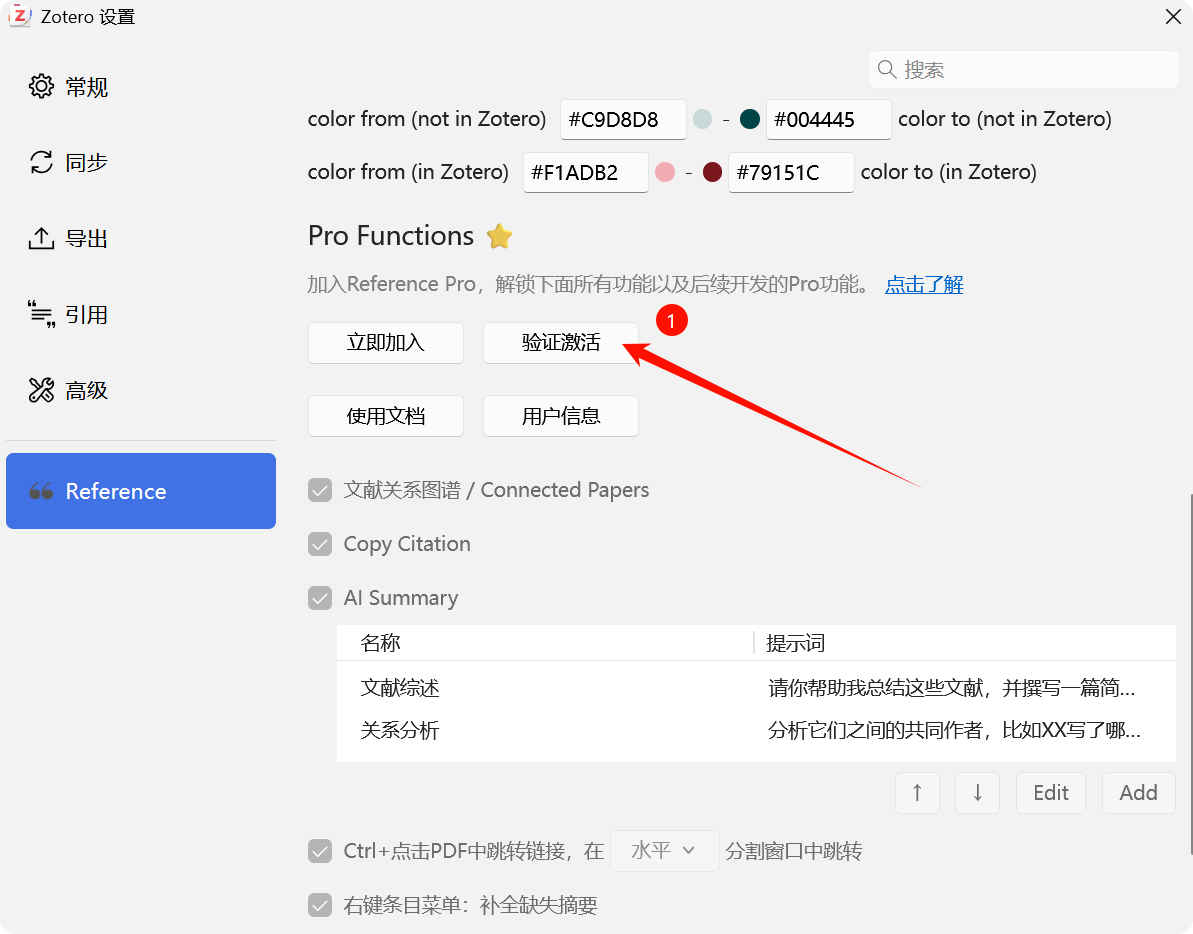1193x934 pixels.
Task: Click the Add prompt button
Action: tap(1138, 793)
